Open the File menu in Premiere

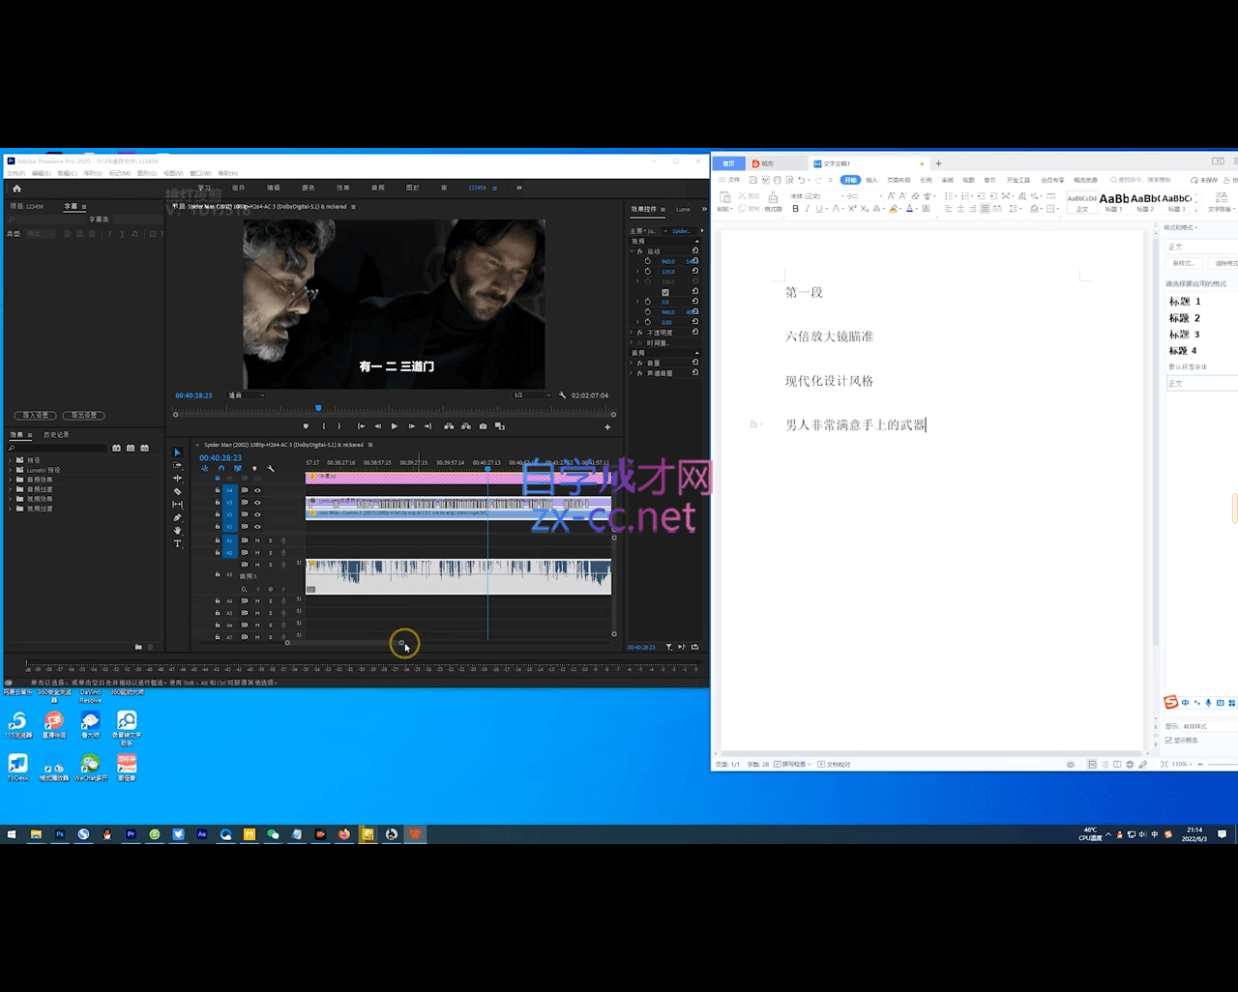[x=16, y=173]
